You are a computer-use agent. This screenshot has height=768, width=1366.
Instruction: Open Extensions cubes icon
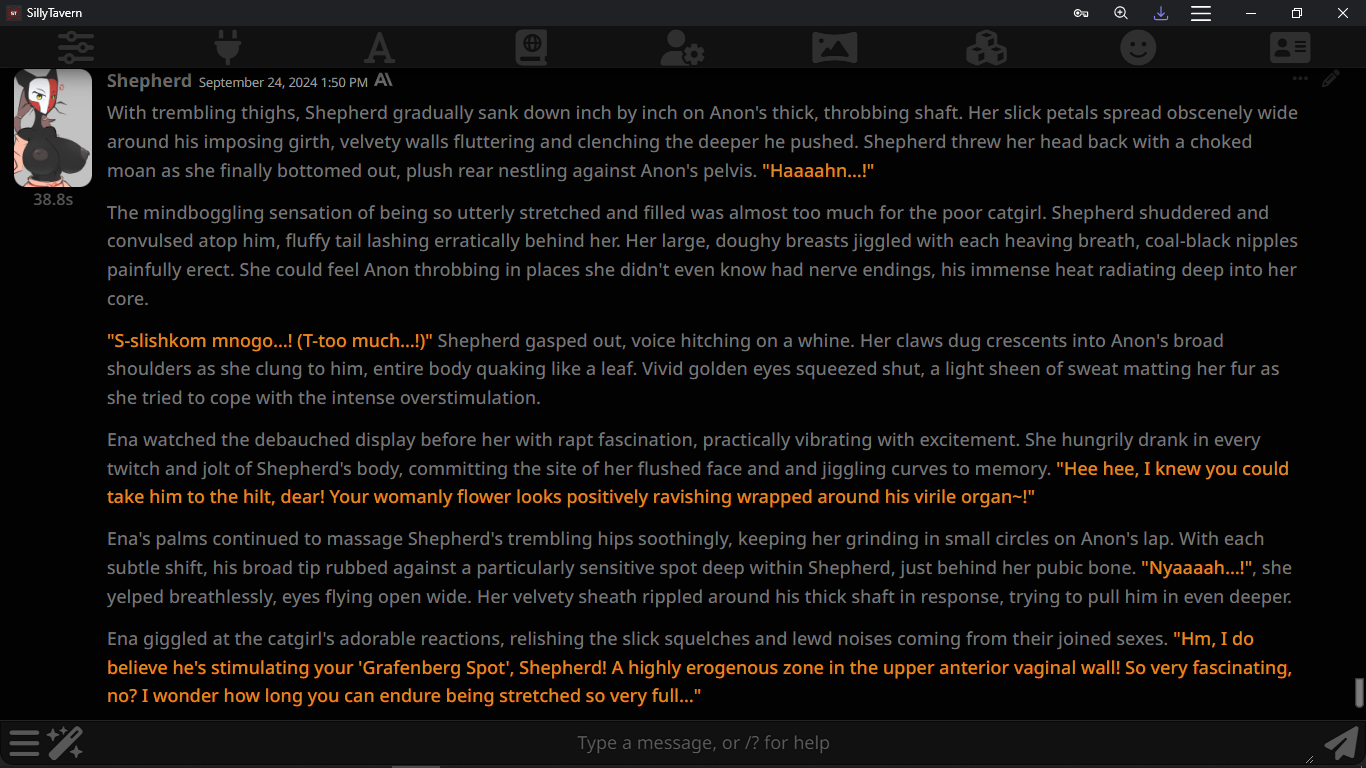(x=986, y=47)
